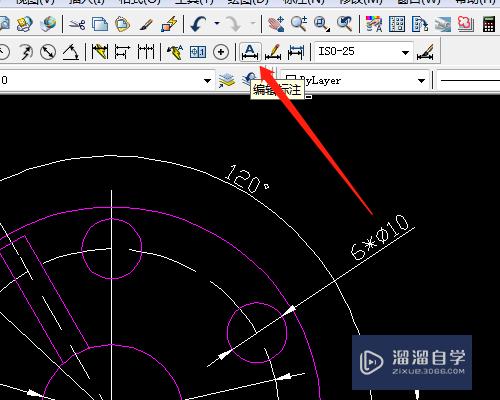Click the Paste from clipboard icon

pos(122,24)
